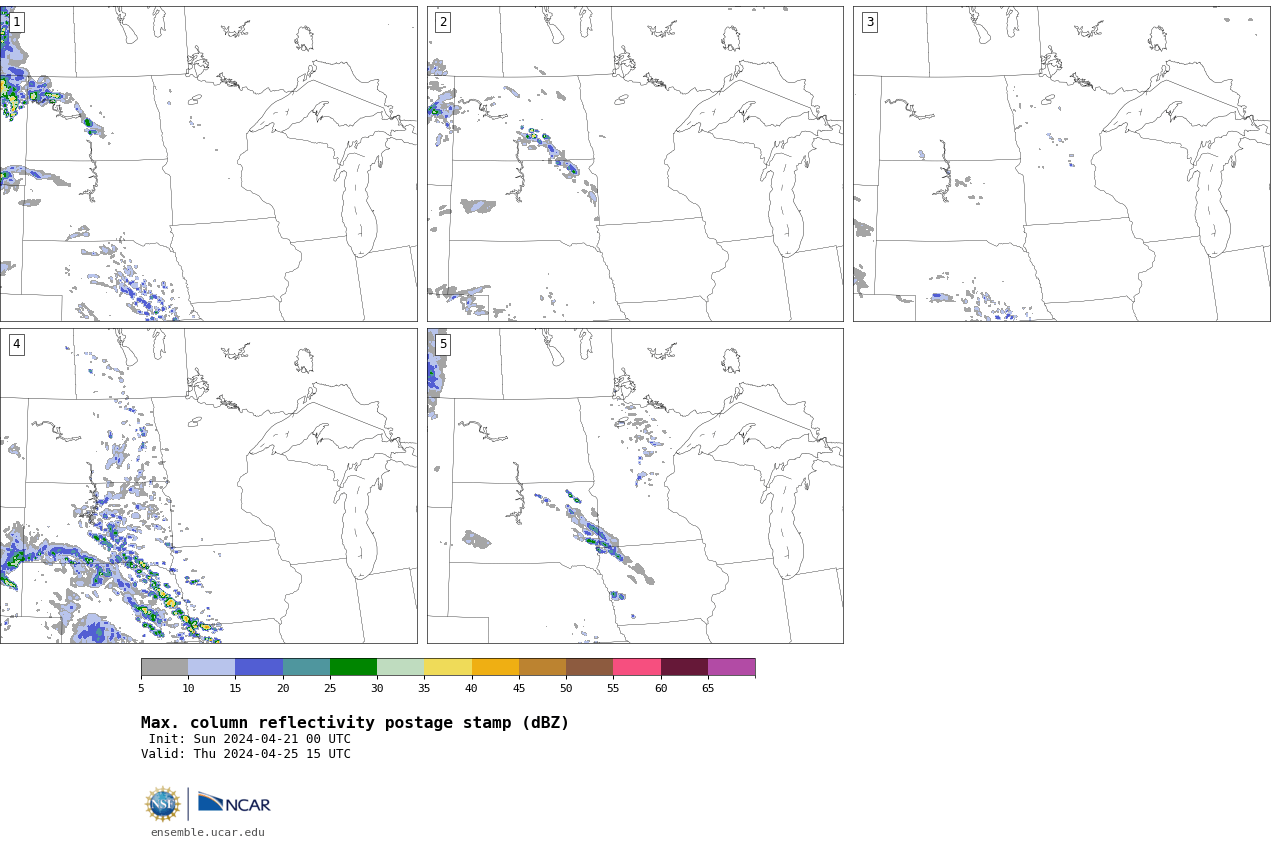The image size is (1280, 844).
Task: Click the pale green 30-35 dBZ swatch
Action: 401,667
